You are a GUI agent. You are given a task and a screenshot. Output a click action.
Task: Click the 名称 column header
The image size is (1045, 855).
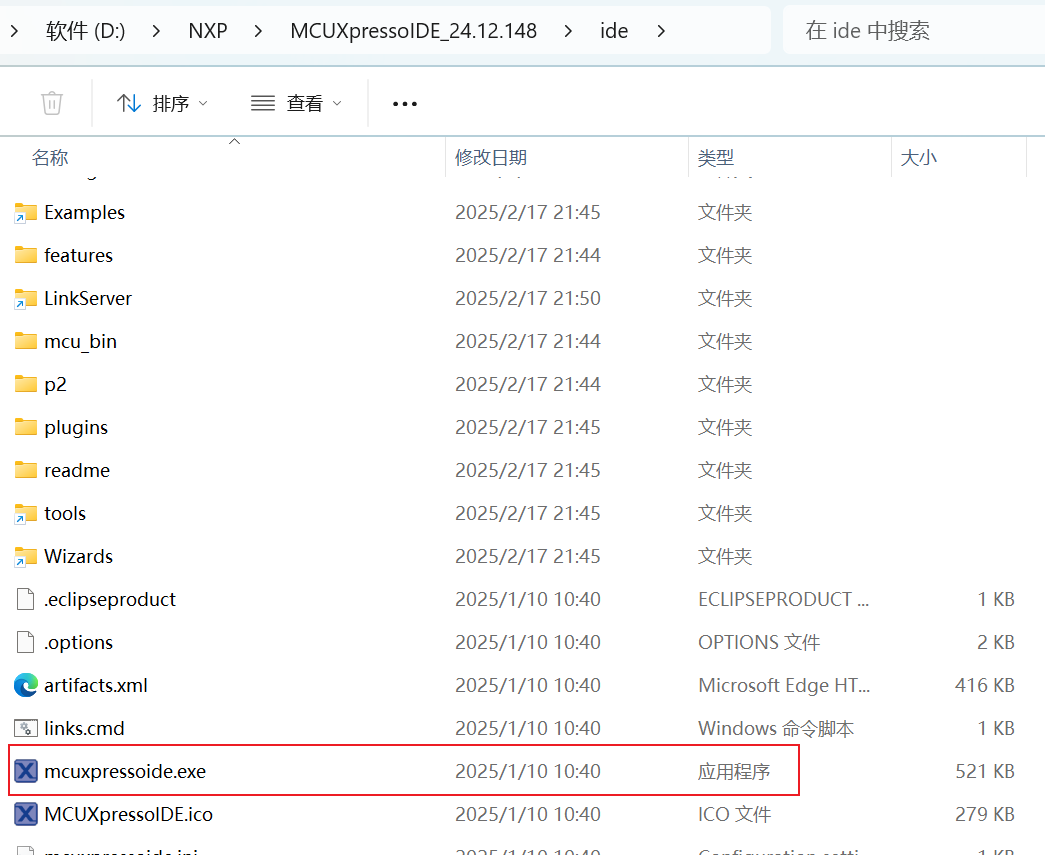pos(50,158)
